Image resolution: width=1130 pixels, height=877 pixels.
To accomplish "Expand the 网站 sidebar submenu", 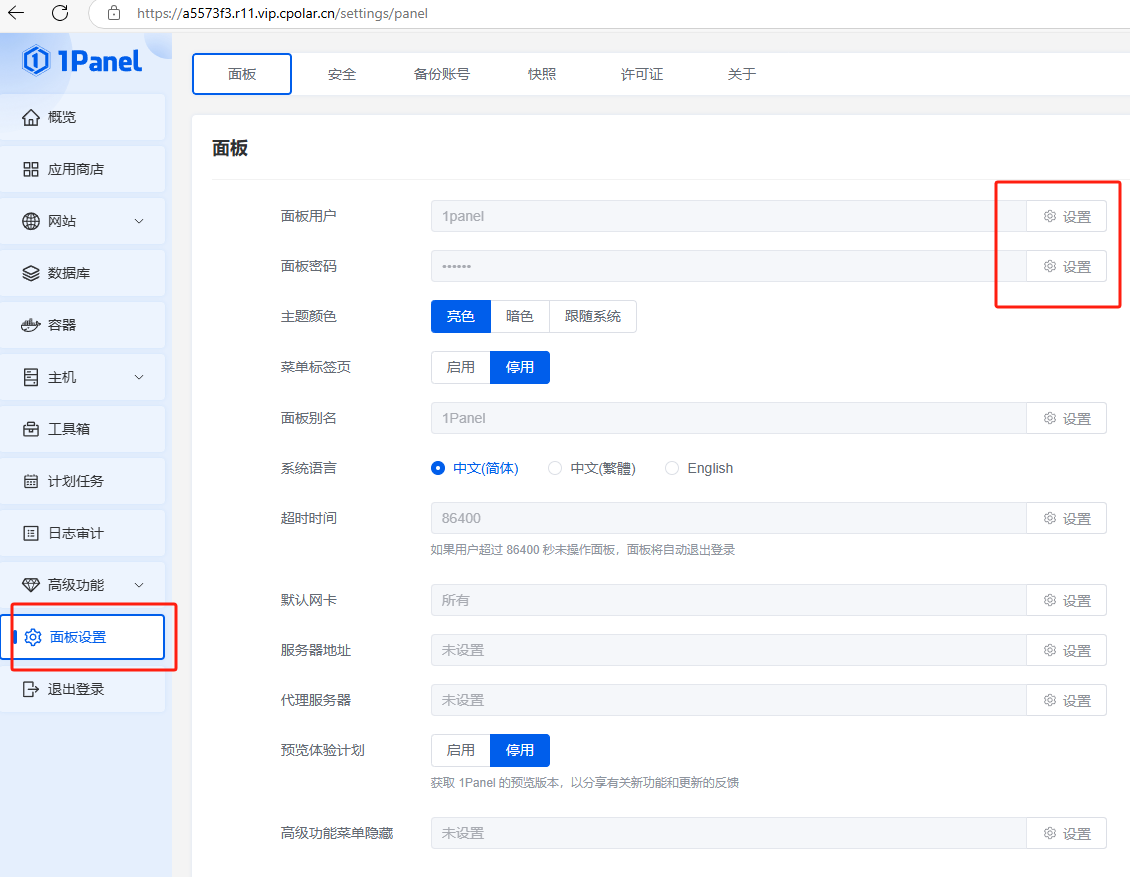I will pyautogui.click(x=139, y=221).
